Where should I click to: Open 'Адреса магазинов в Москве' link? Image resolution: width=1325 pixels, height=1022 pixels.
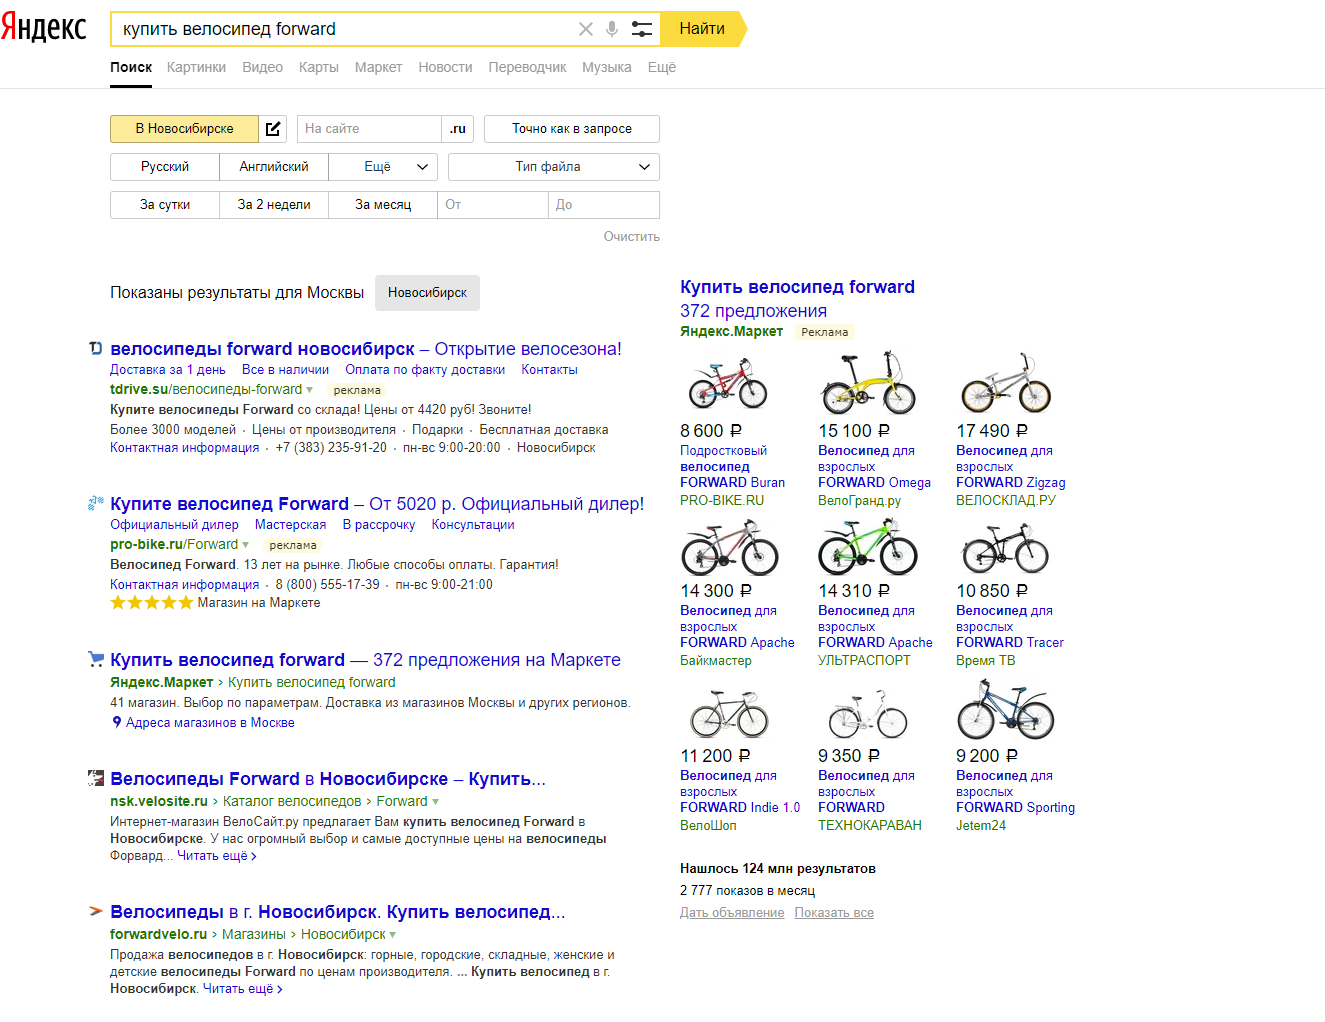click(x=210, y=723)
